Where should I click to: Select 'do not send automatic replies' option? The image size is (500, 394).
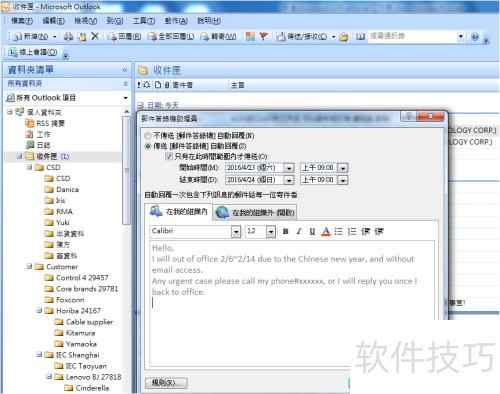148,136
